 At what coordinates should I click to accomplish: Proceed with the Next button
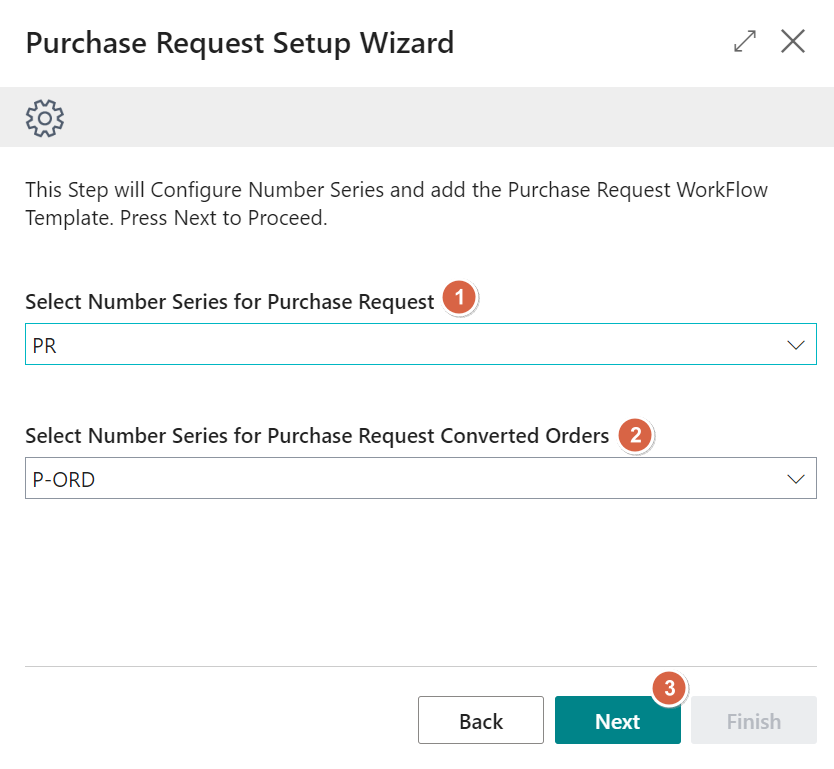618,720
